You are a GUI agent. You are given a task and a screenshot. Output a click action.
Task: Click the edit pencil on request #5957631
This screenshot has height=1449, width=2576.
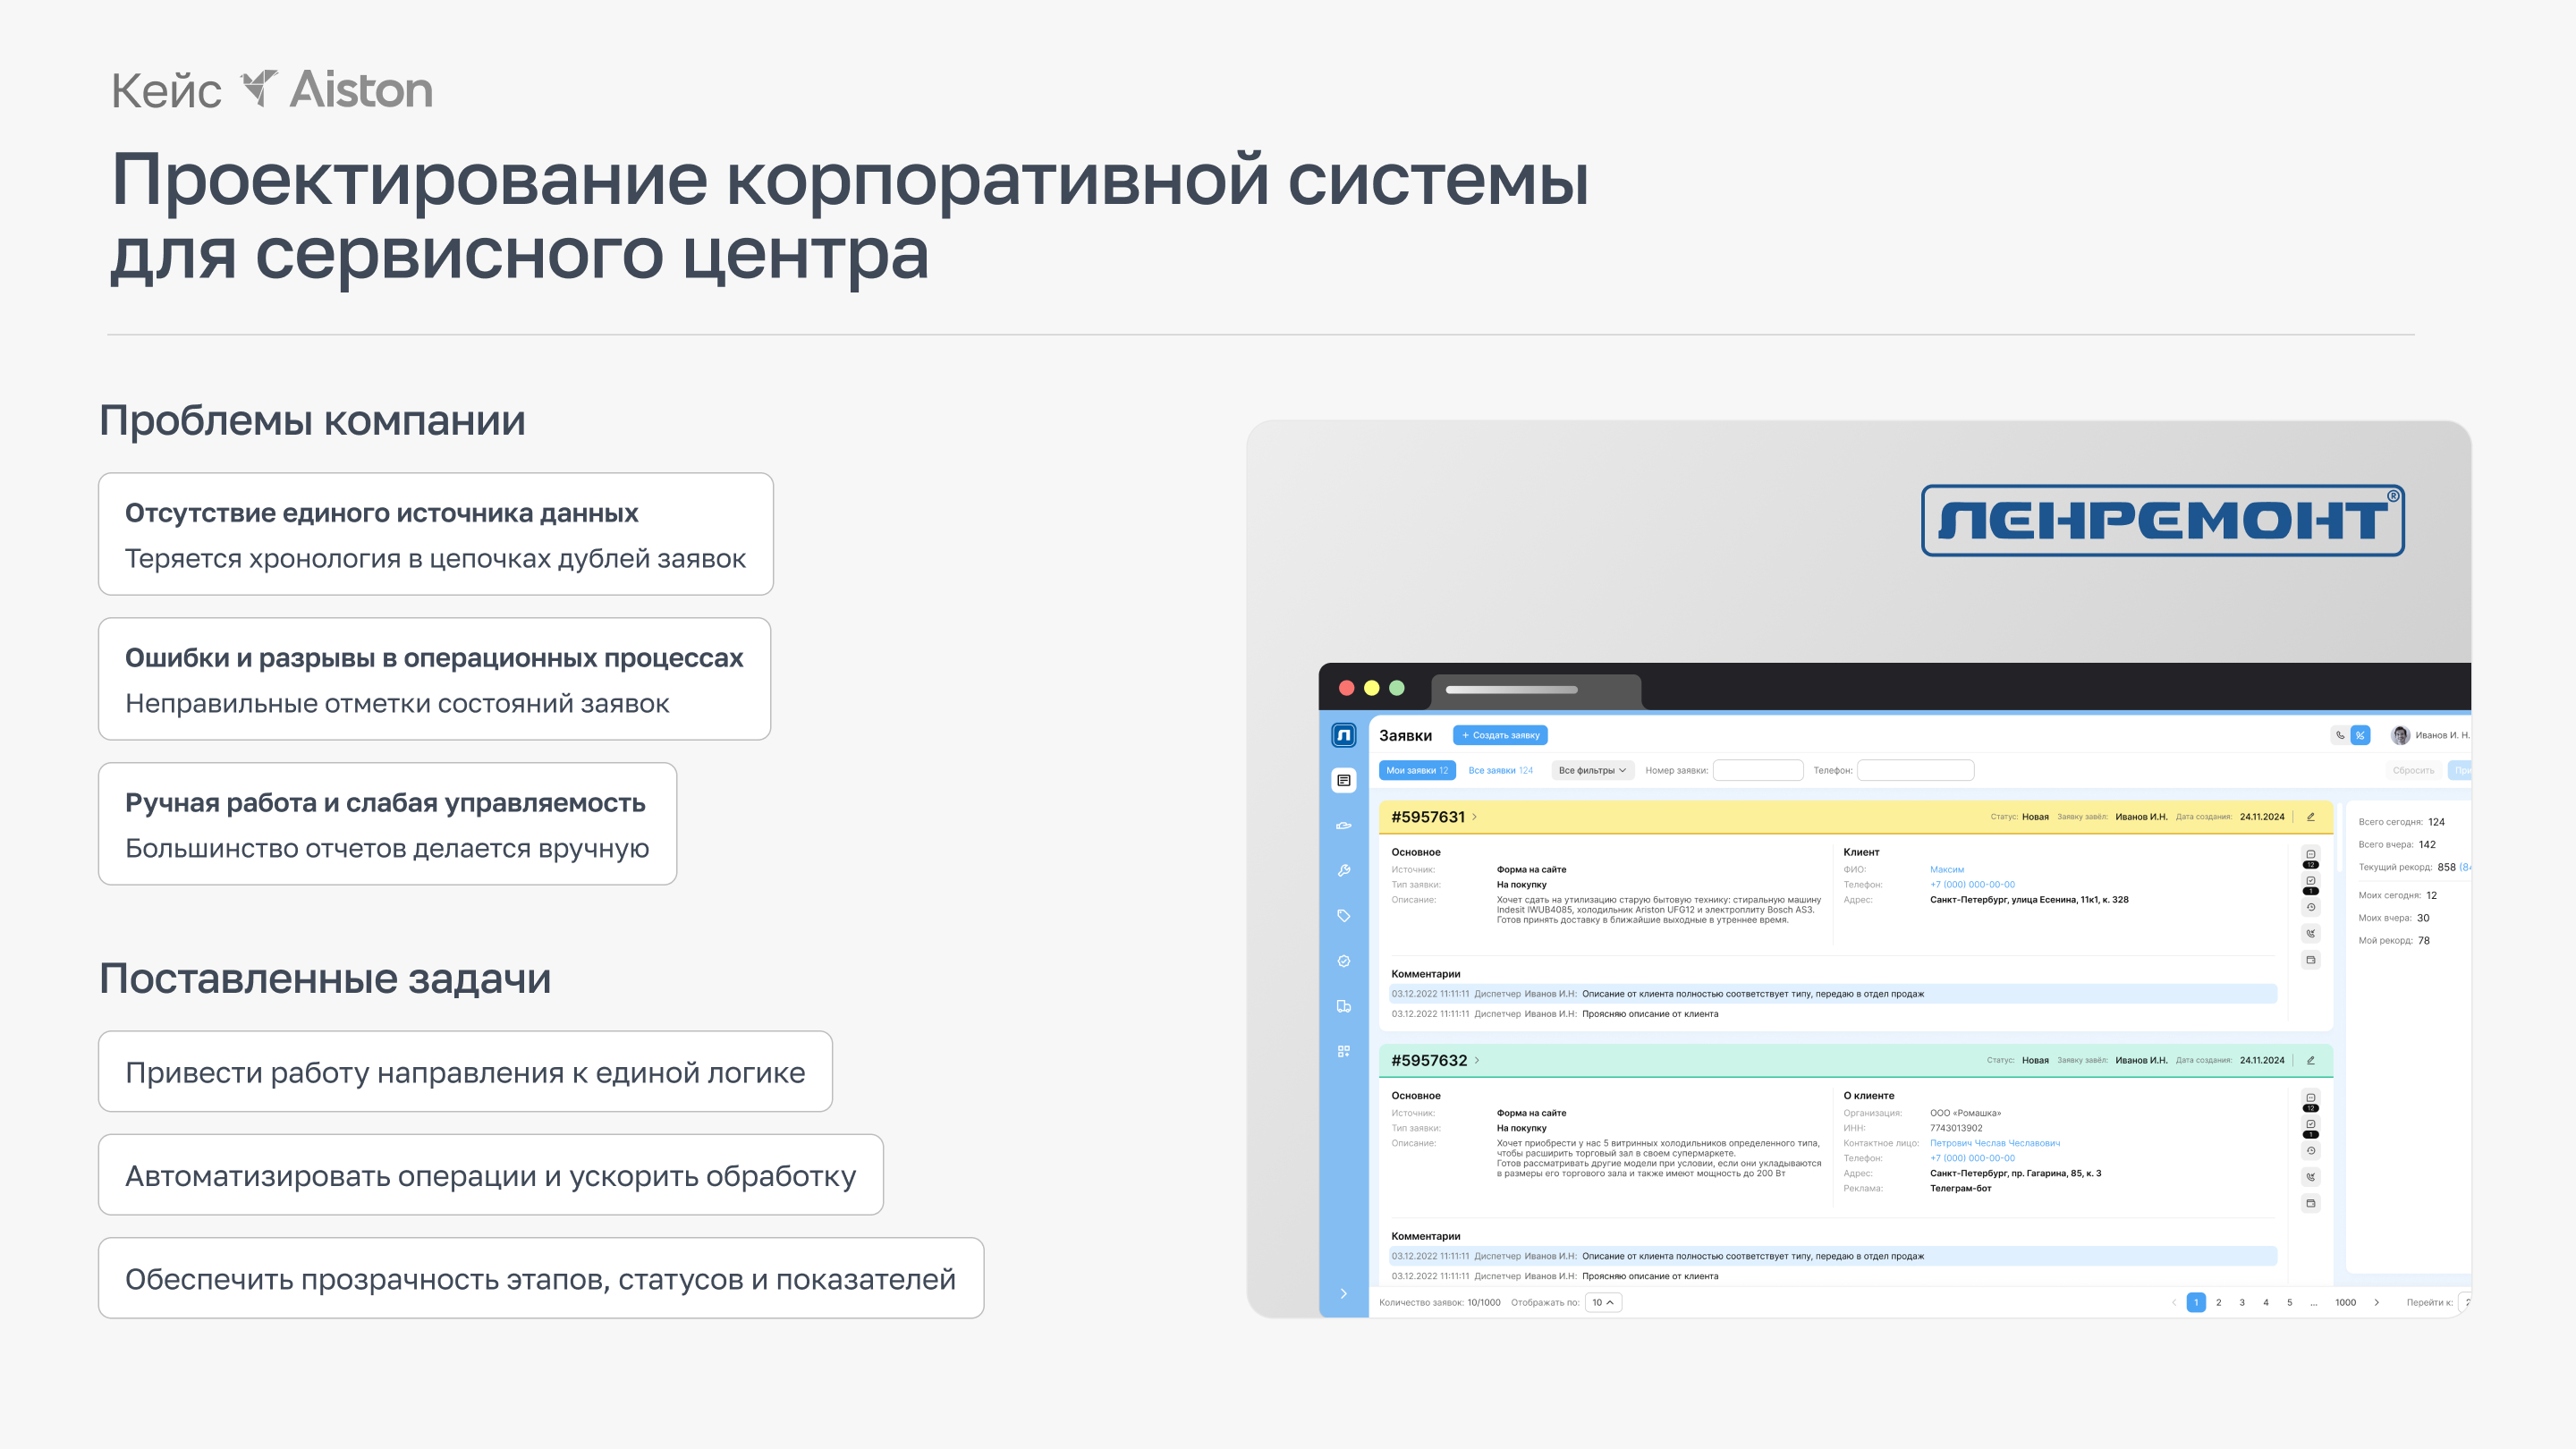2310,817
